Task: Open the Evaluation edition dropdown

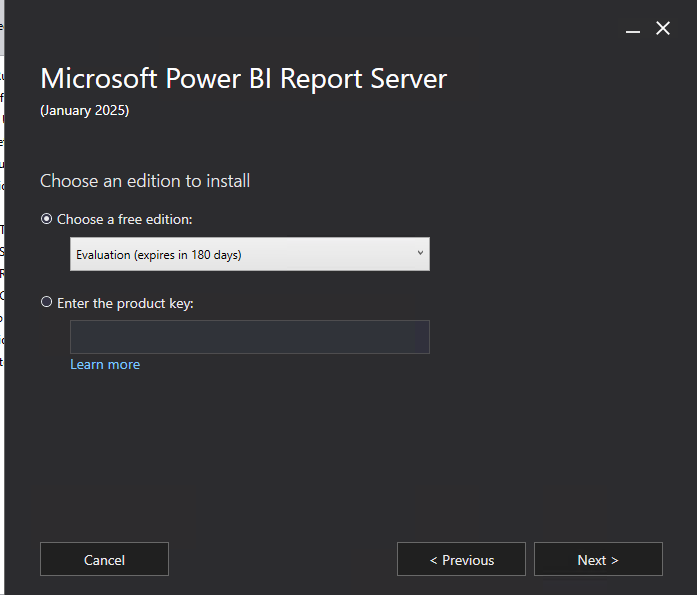Action: pos(250,254)
